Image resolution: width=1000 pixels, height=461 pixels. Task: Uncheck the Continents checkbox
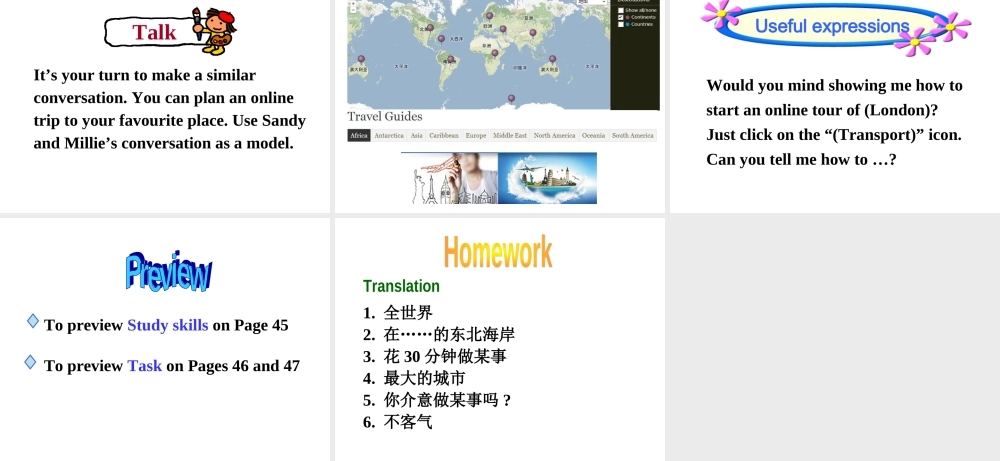tap(621, 17)
